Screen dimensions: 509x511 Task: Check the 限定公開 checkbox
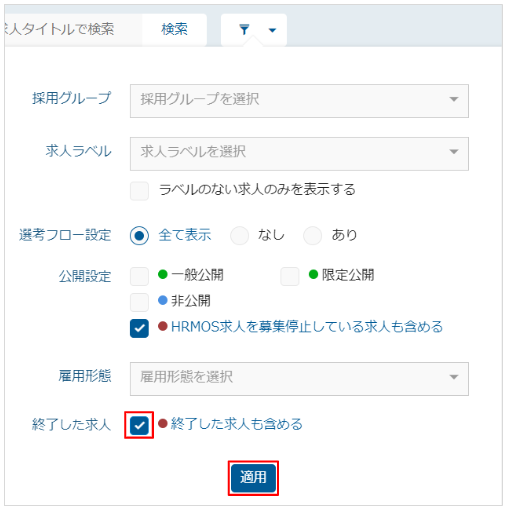tap(290, 276)
